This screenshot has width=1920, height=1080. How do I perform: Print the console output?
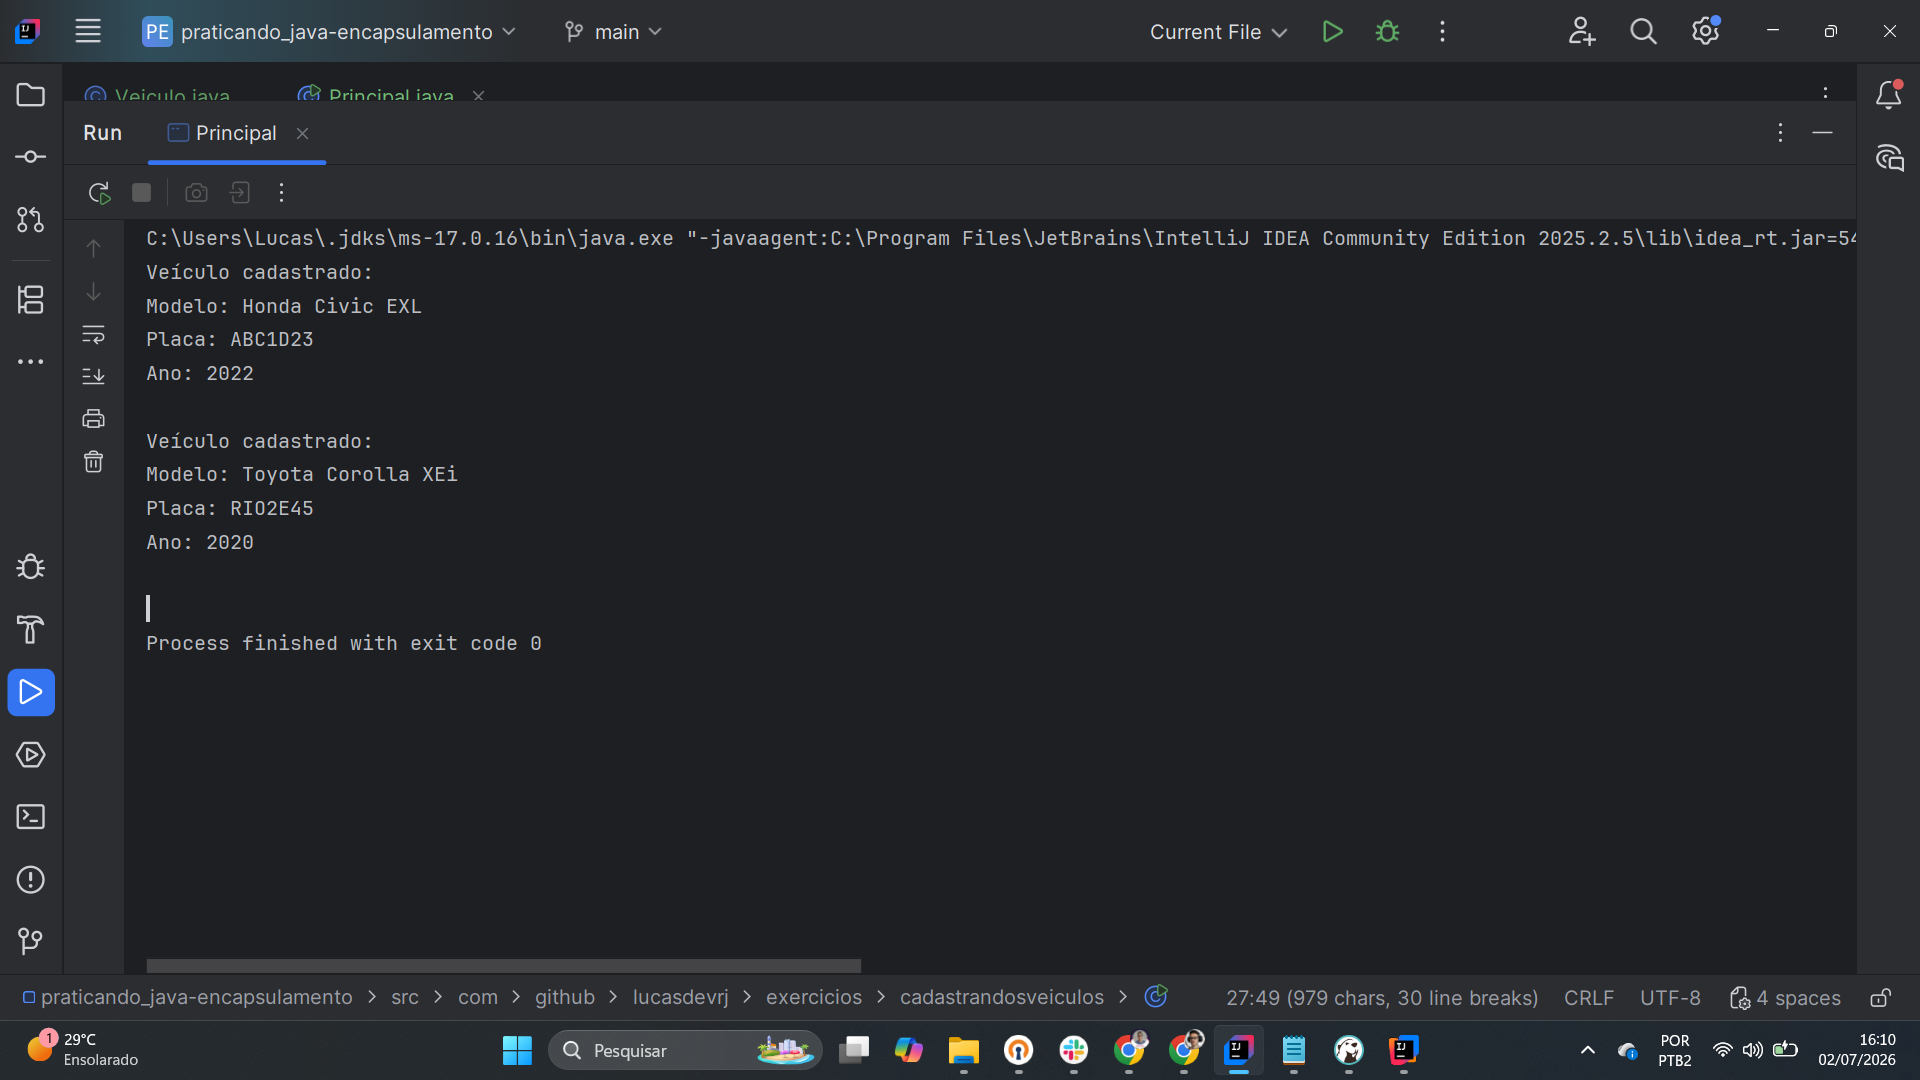point(93,419)
